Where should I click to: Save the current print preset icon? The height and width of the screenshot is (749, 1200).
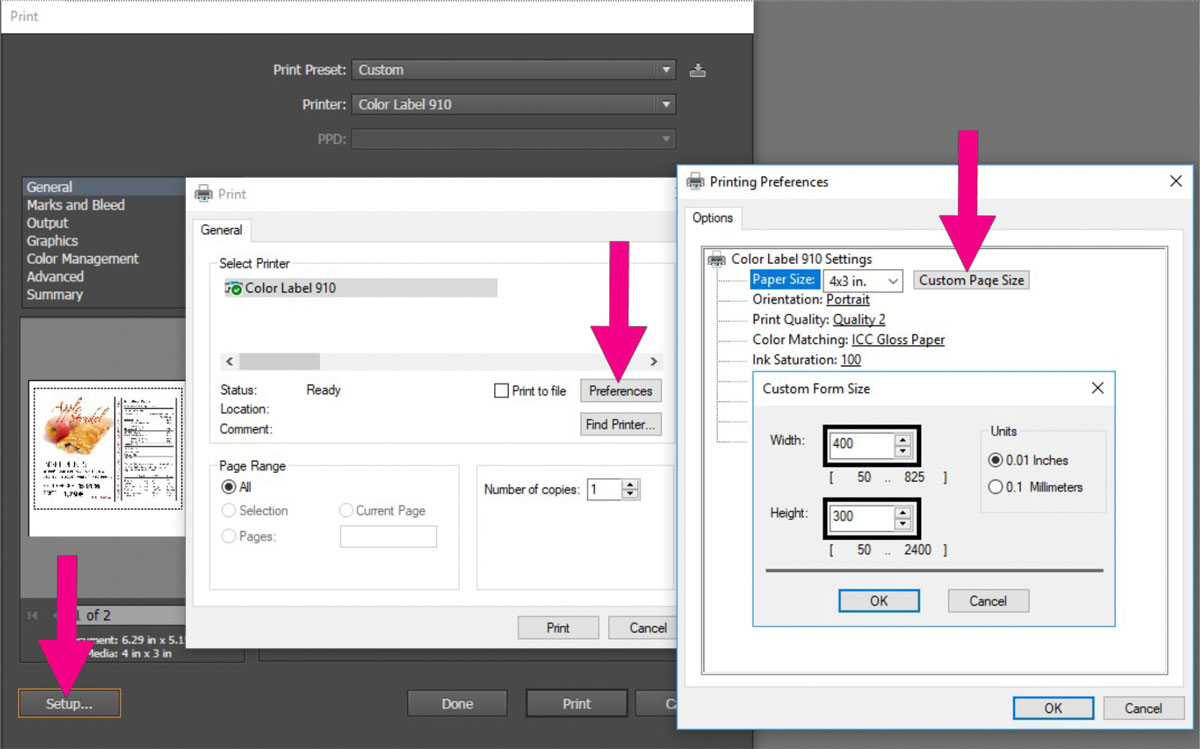point(698,70)
